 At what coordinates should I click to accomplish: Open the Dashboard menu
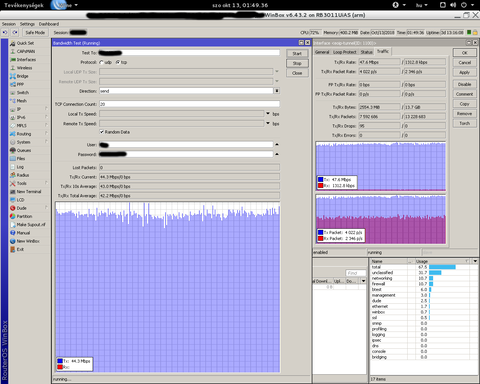pos(49,24)
